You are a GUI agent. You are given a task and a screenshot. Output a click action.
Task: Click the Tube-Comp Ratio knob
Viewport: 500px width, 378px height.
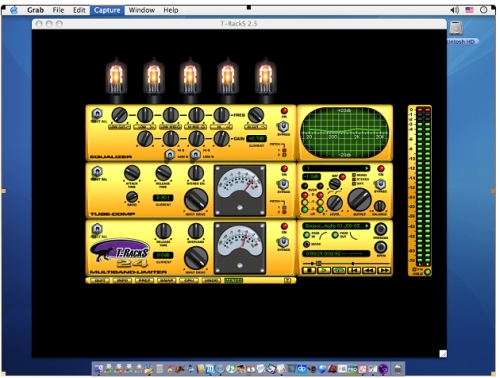[132, 197]
